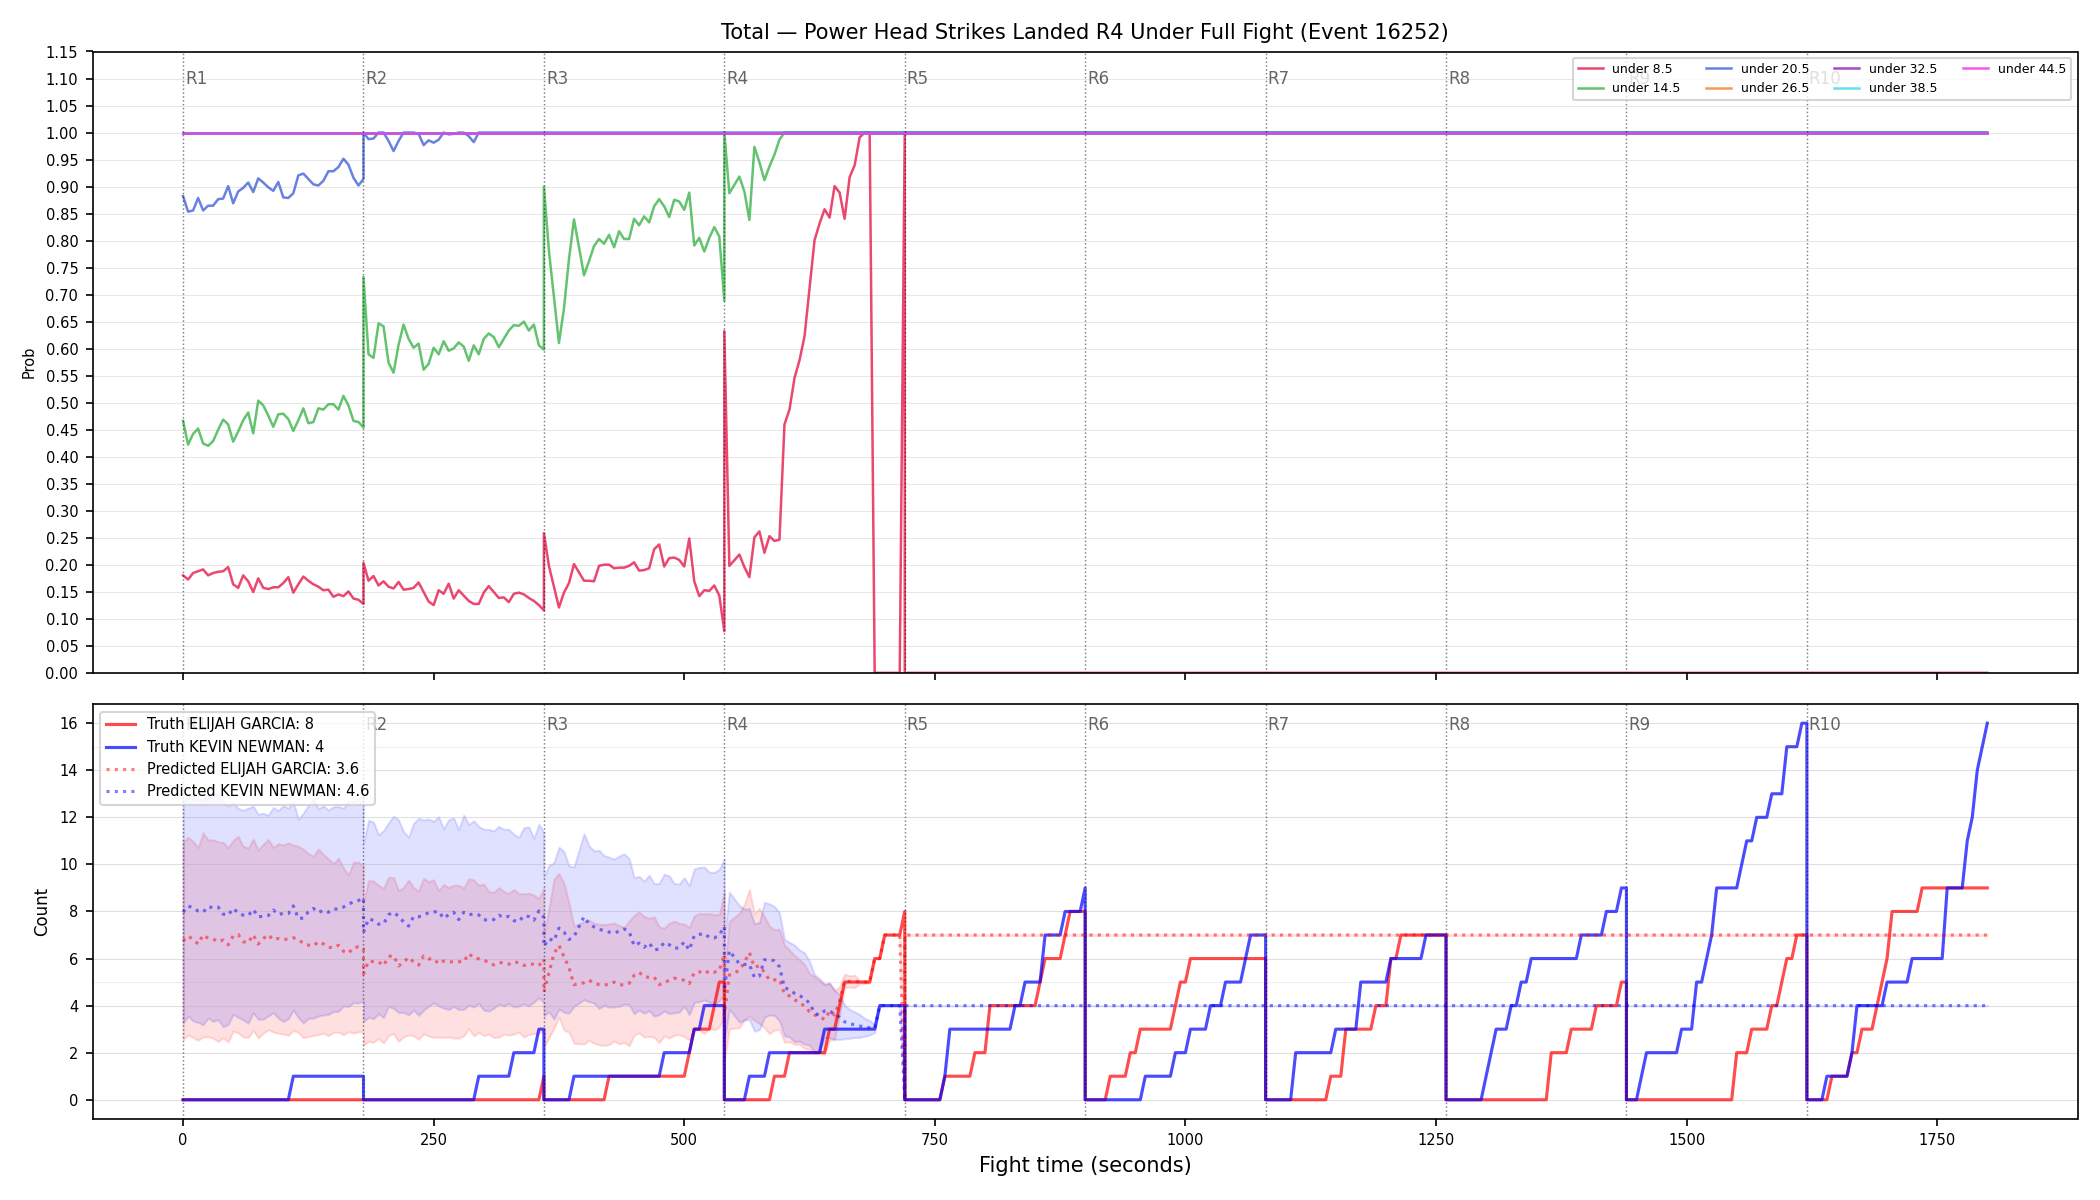Click the 12 tick label on the Count axis
The width and height of the screenshot is (2100, 1200).
69,818
